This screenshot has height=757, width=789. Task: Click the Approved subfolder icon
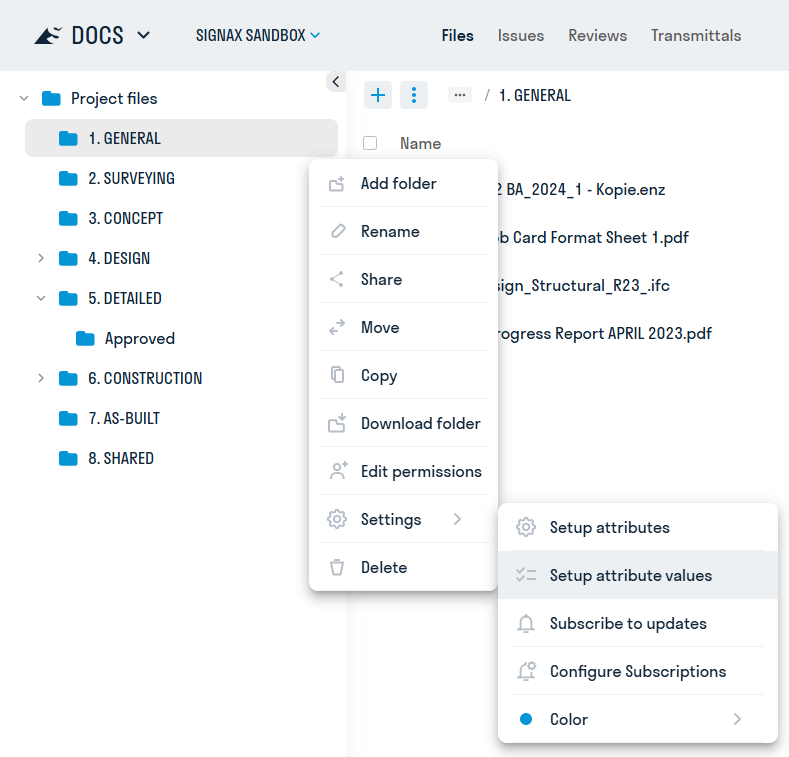coord(85,339)
